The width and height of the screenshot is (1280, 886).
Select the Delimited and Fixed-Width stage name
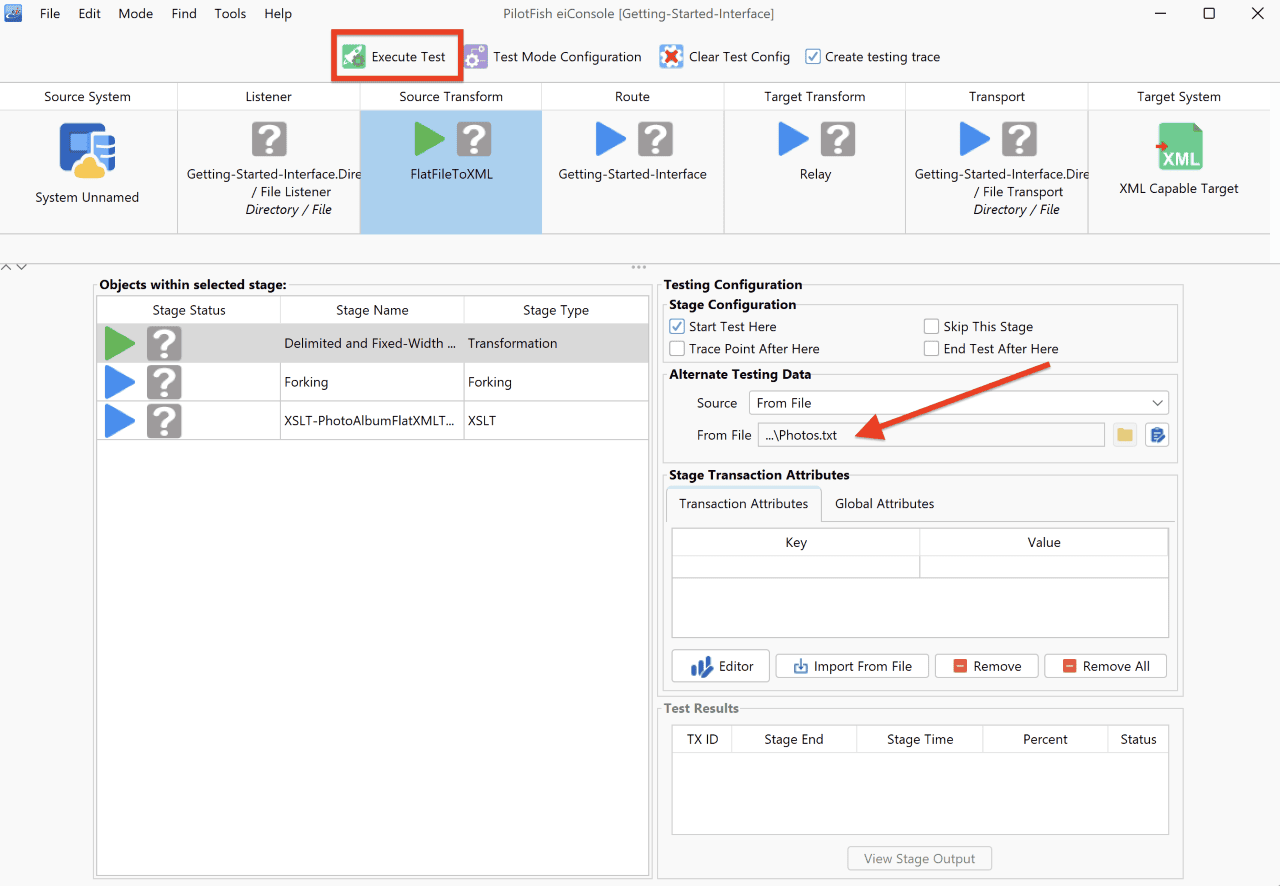(372, 344)
